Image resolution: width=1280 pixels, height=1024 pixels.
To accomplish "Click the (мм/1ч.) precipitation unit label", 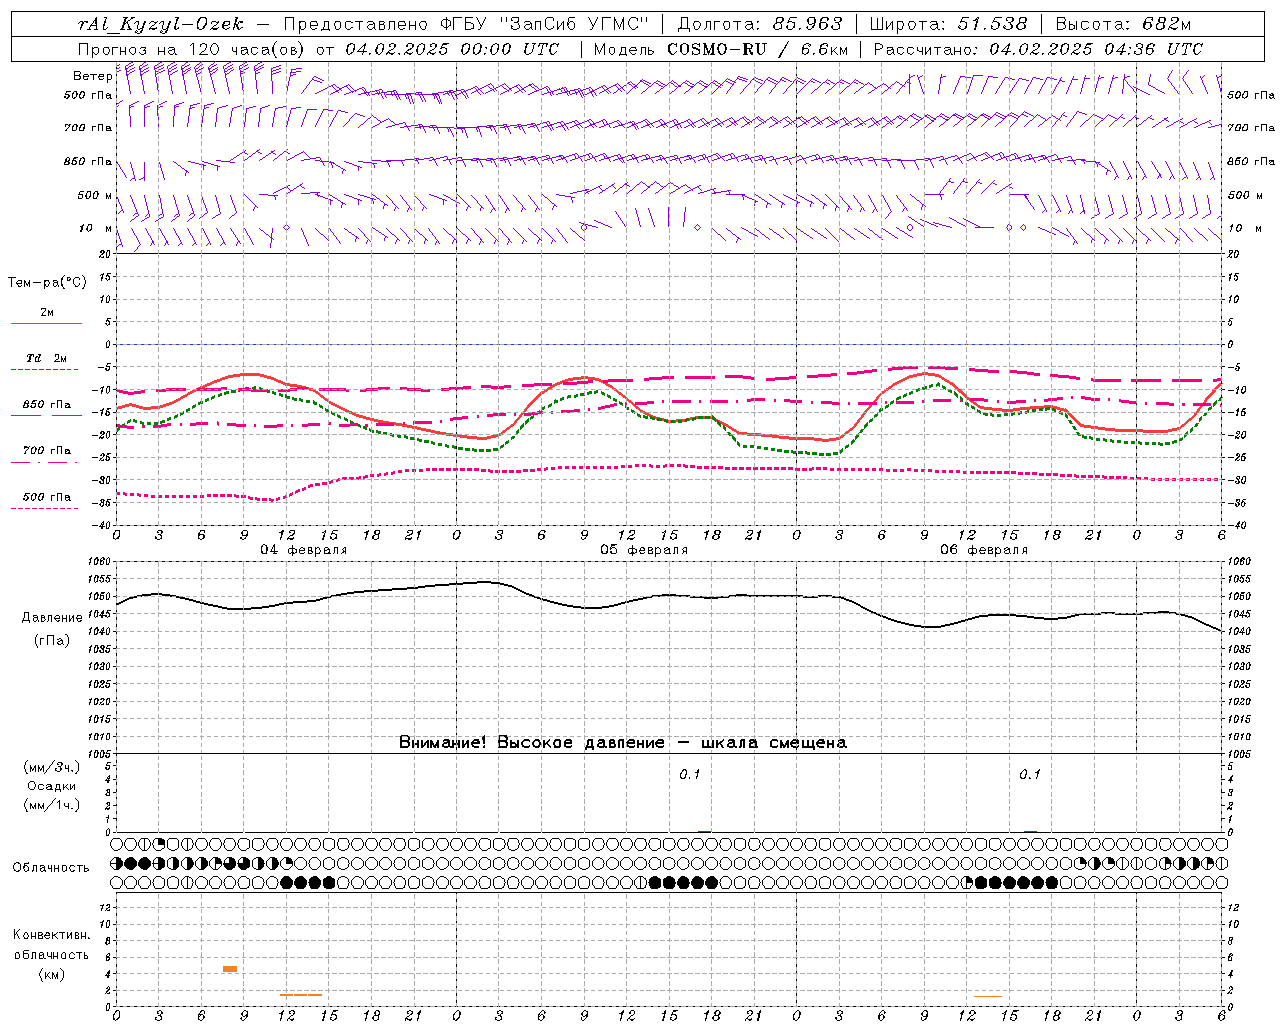I will click(52, 805).
